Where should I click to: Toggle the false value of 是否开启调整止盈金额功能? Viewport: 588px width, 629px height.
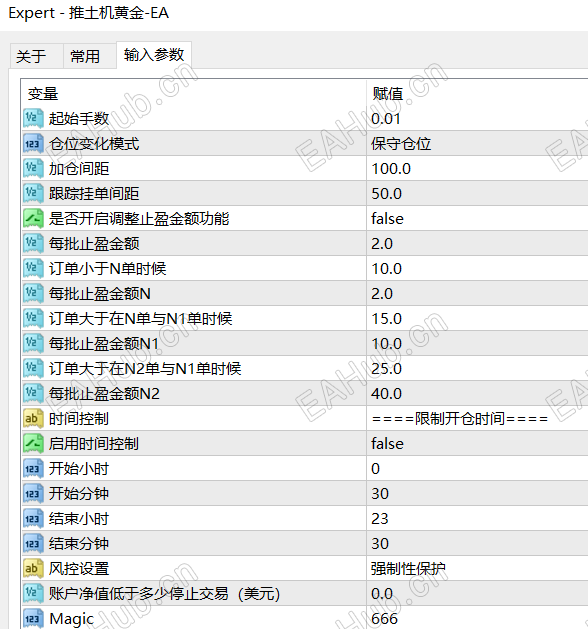pos(477,219)
